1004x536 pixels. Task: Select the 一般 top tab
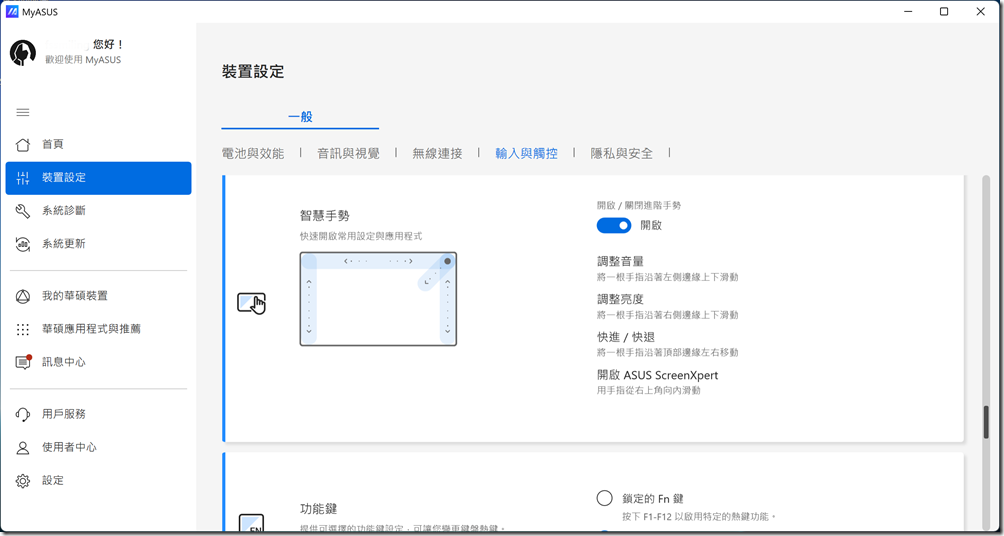(300, 117)
